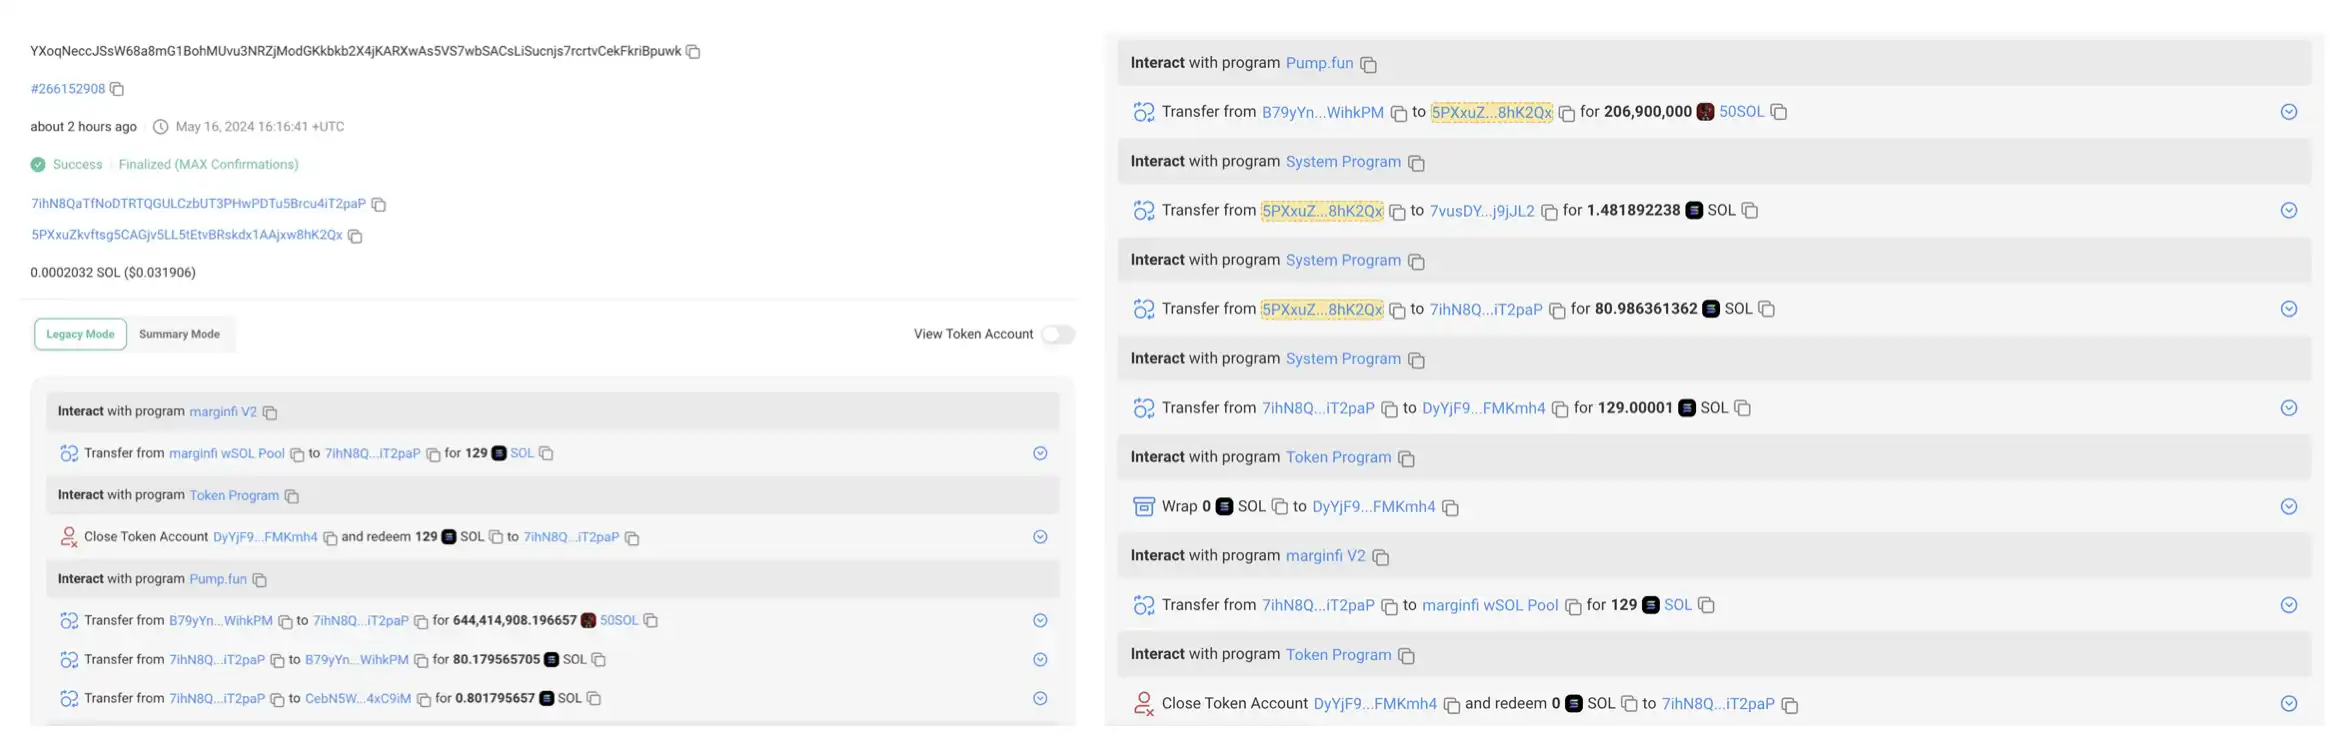This screenshot has width=2344, height=746.
Task: Copy the 7ihN8QaTfNoD signer address
Action: (379, 204)
